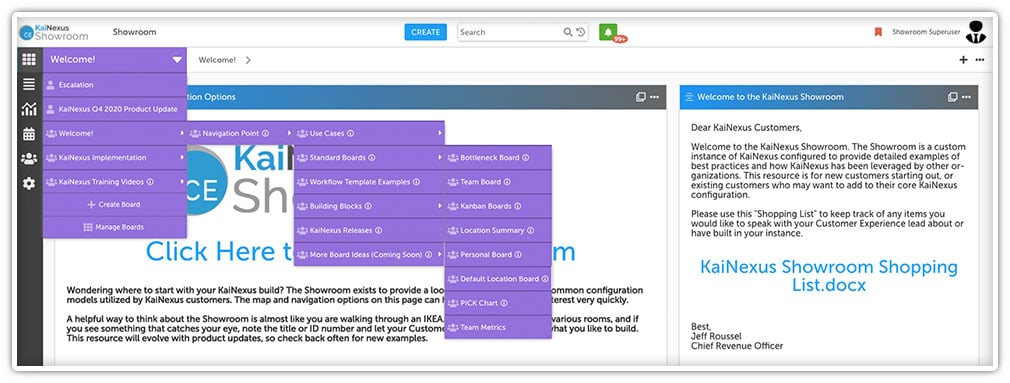Viewport: 1010px width, 383px height.
Task: Click the notifications bell icon
Action: pyautogui.click(x=608, y=32)
